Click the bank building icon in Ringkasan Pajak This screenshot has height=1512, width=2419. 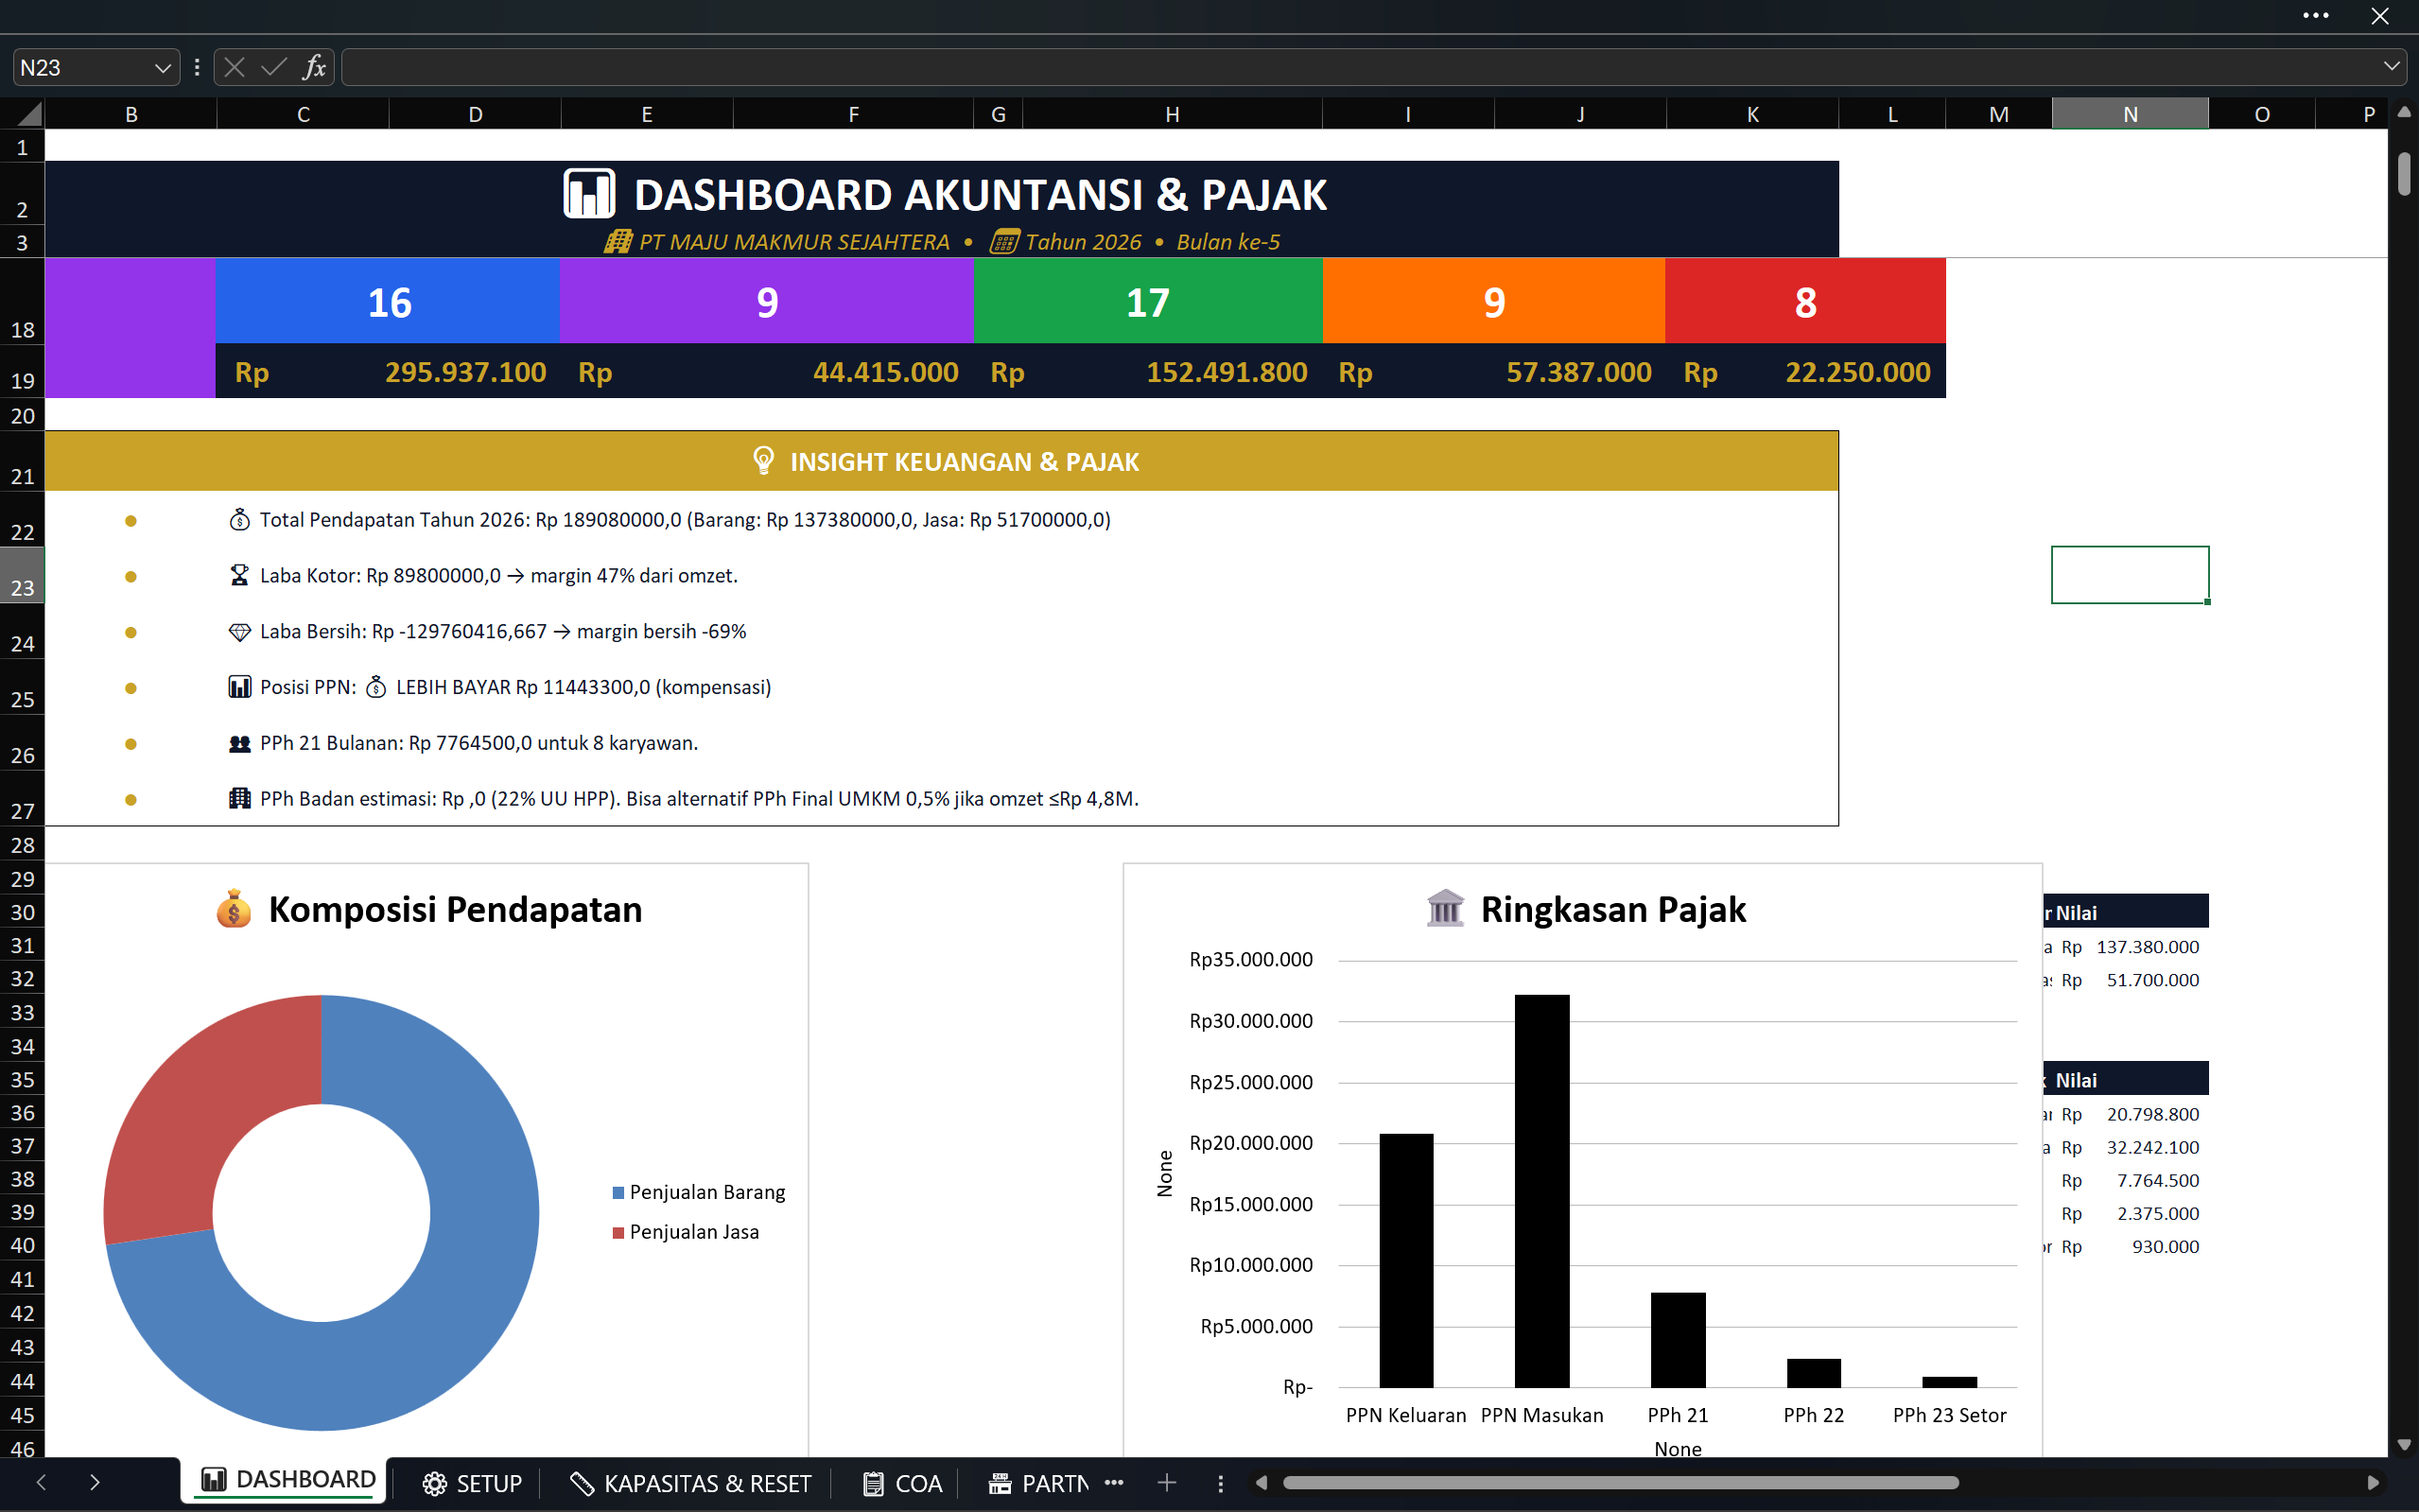coord(1445,909)
